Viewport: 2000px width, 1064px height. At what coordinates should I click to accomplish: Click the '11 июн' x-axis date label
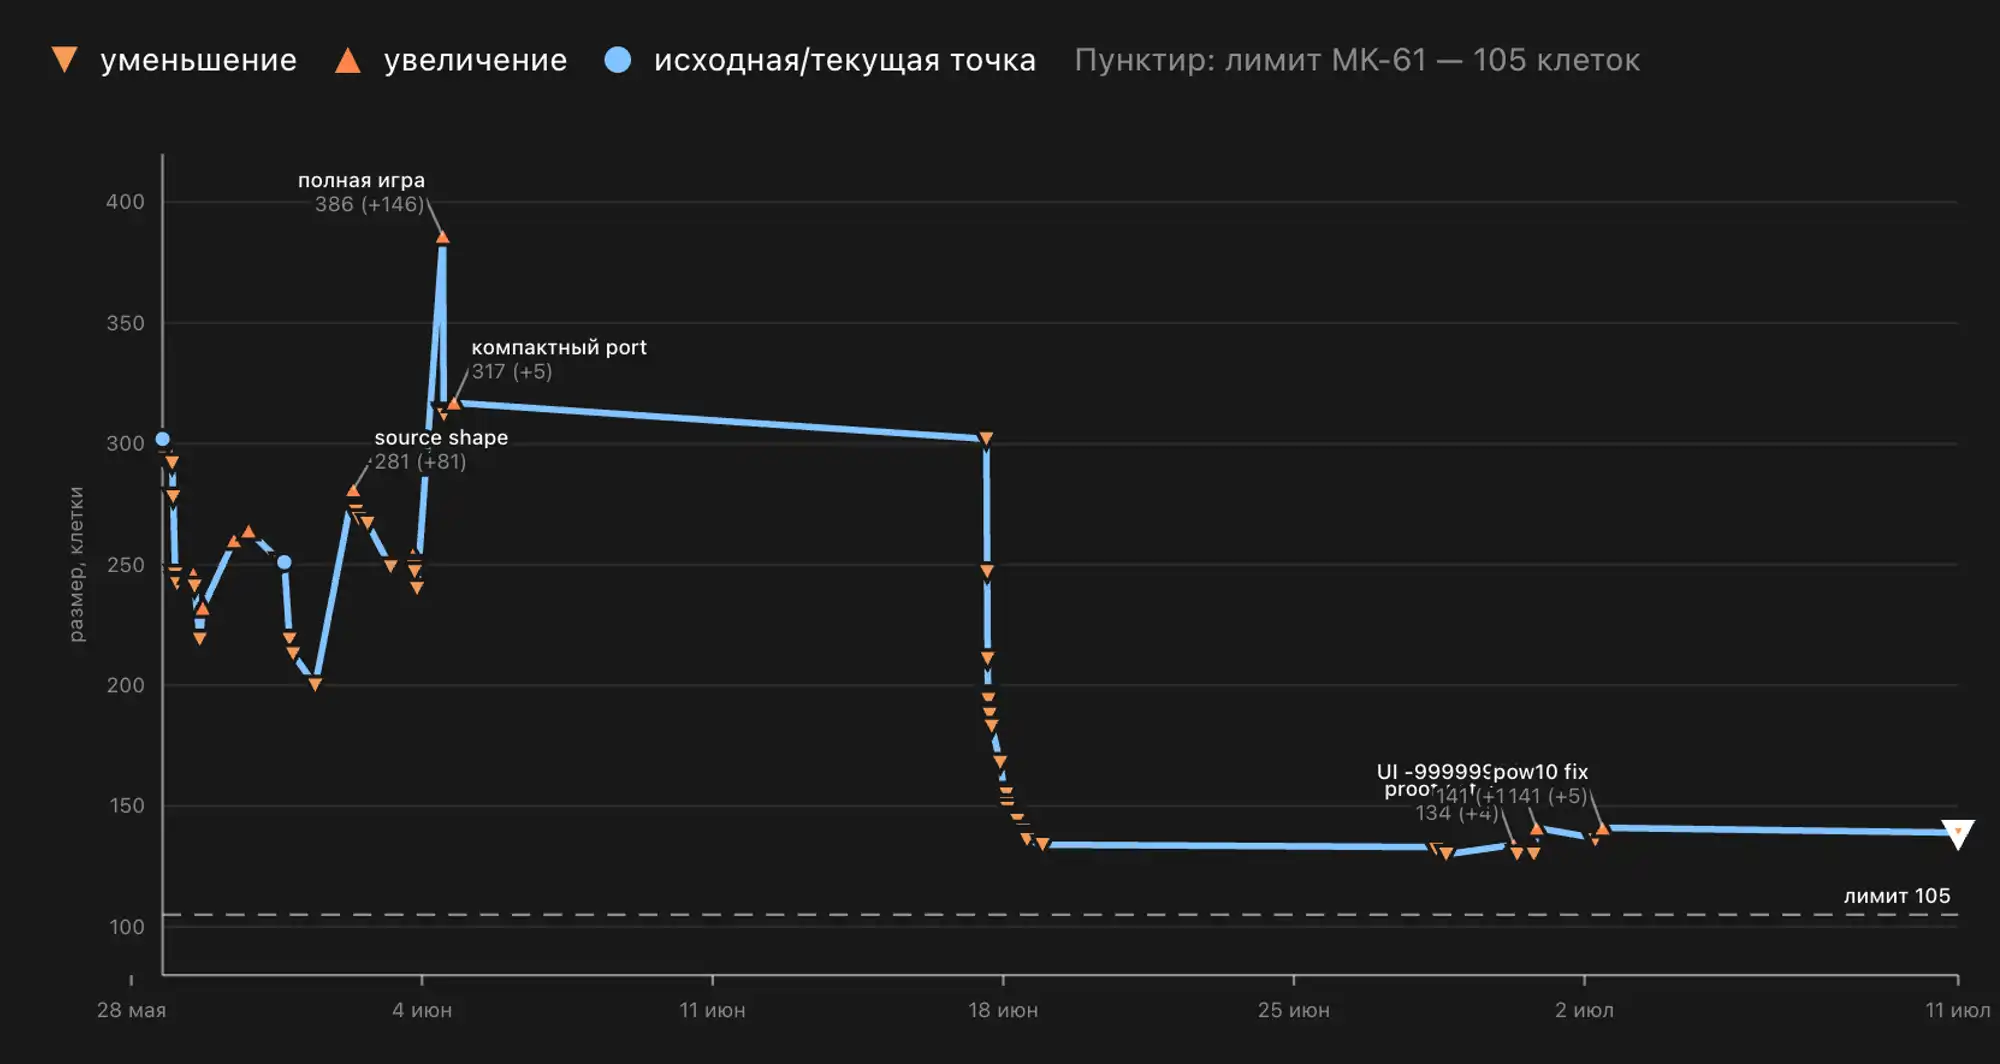(712, 1010)
